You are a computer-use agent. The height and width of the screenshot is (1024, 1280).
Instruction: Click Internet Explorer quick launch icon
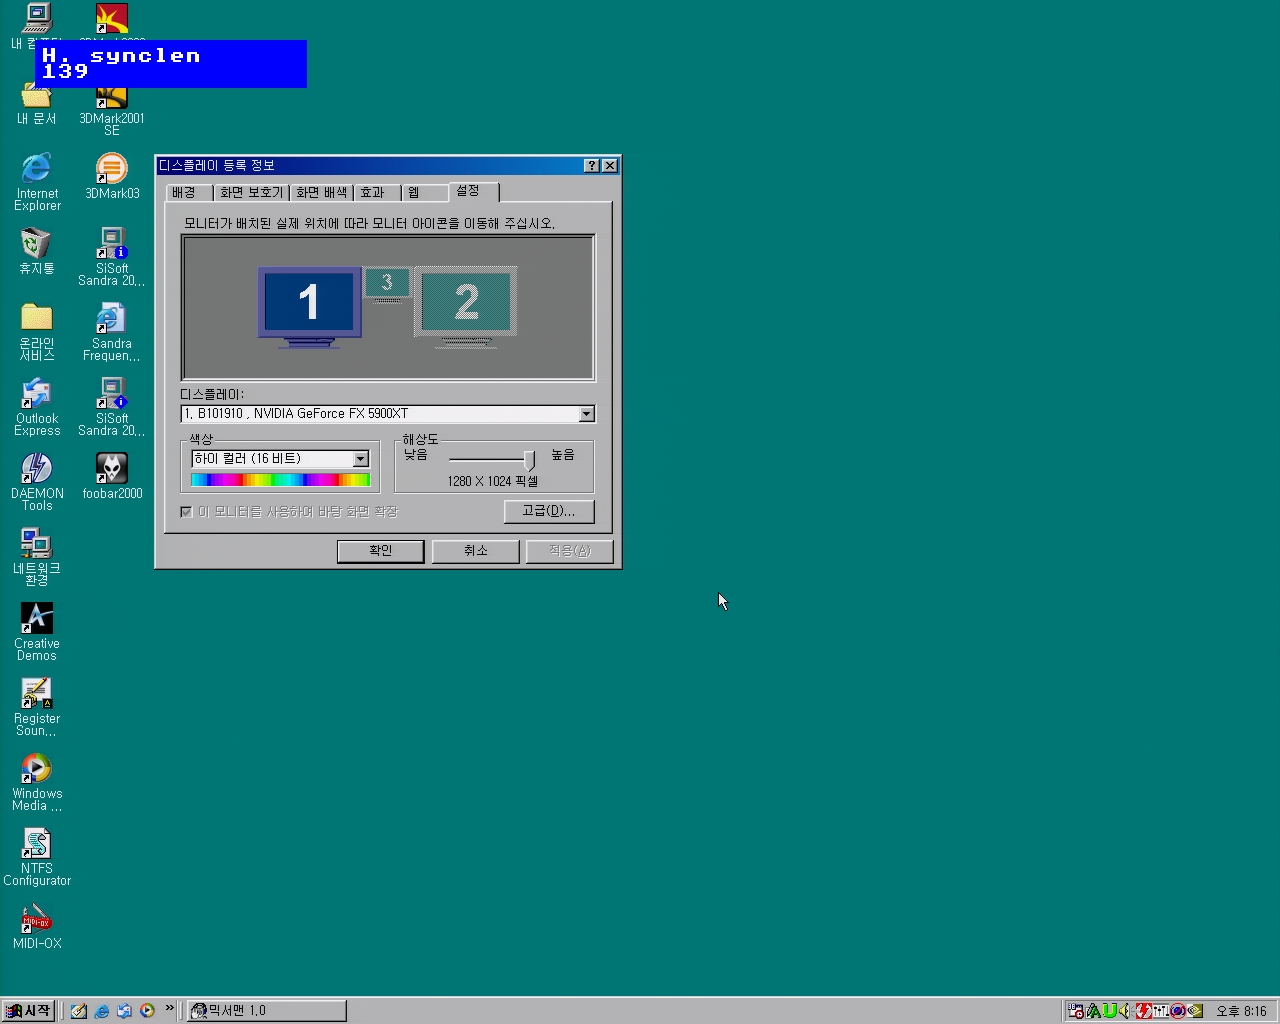point(102,1011)
